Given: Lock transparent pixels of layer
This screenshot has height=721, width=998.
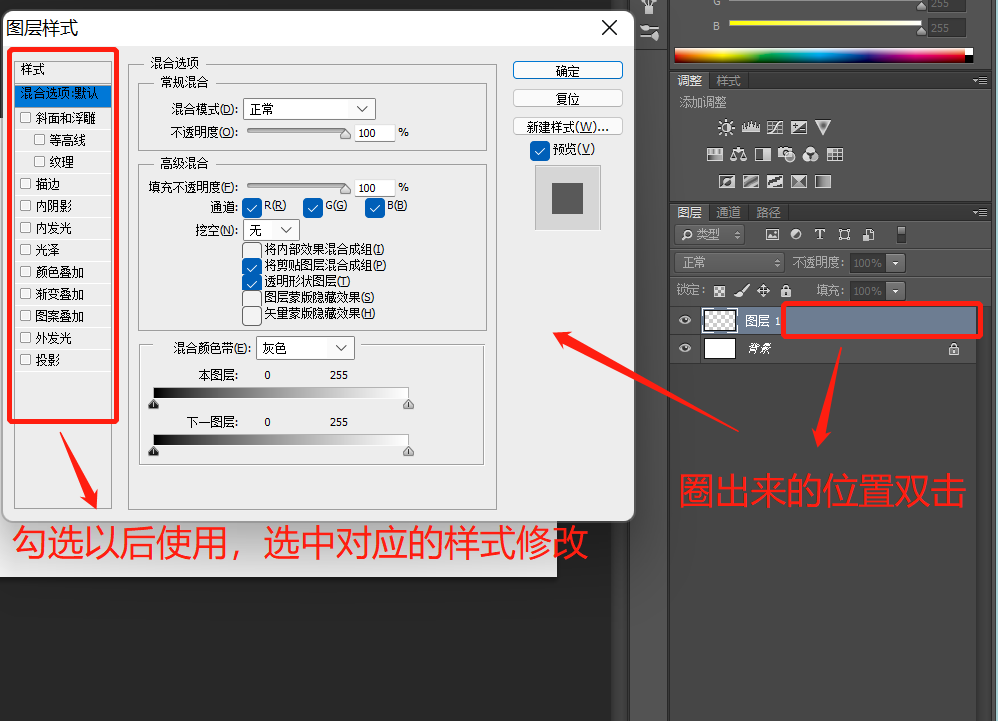Looking at the screenshot, I should click(x=719, y=291).
